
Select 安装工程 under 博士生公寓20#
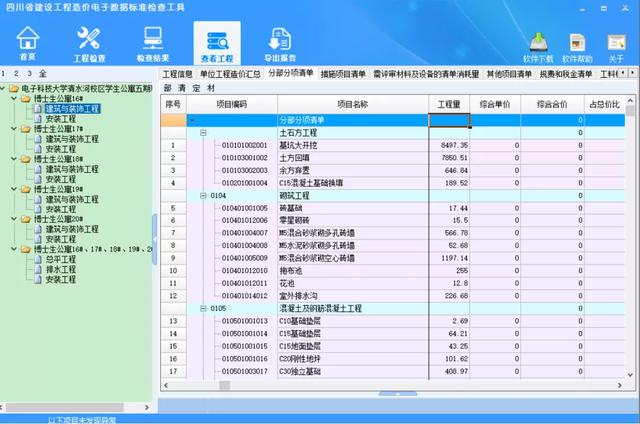tap(60, 239)
